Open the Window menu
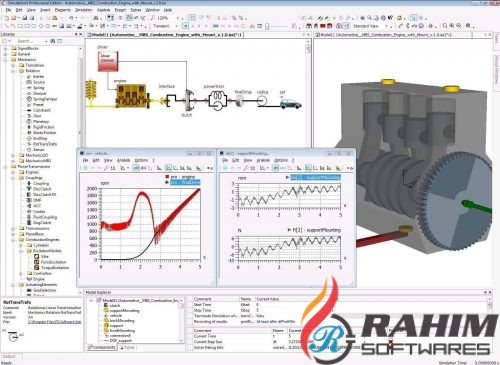500x365 pixels. coord(152,10)
